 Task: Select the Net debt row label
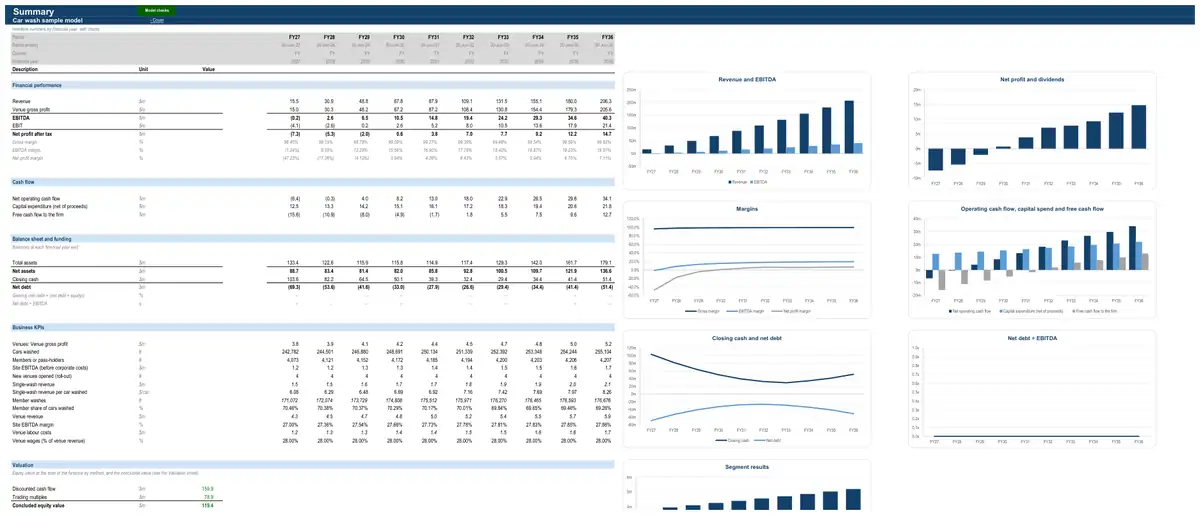pos(20,287)
